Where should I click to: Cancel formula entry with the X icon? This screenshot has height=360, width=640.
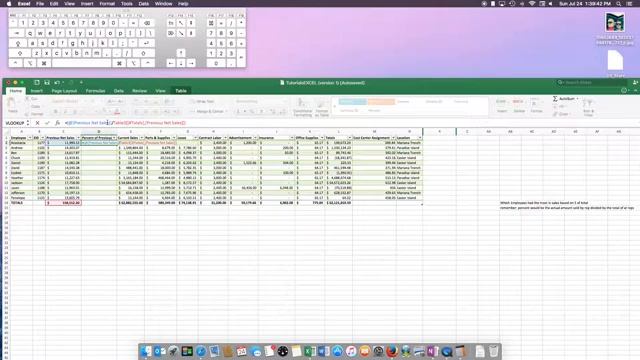[38, 123]
